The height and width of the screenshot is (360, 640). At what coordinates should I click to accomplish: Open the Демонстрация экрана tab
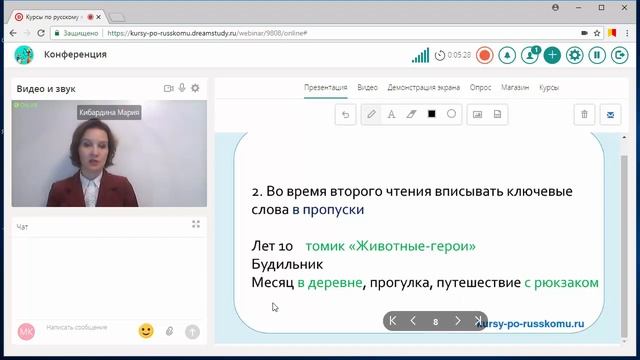424,87
